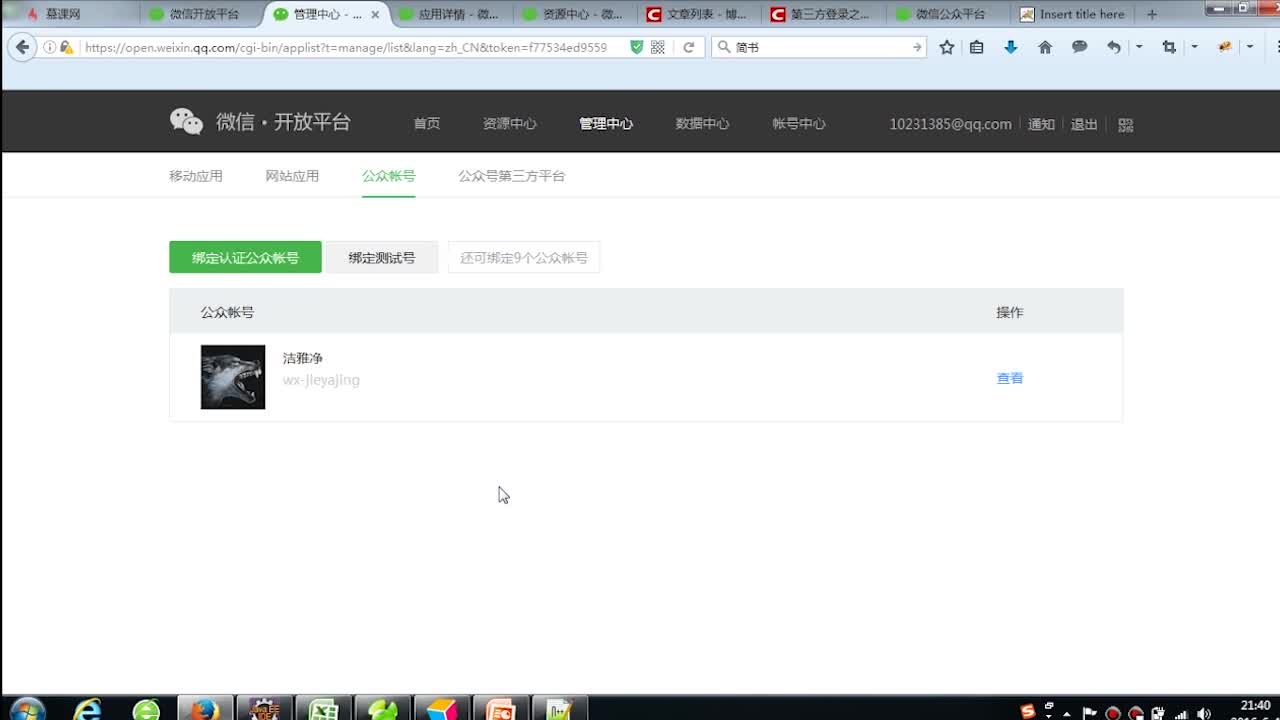Screen dimensions: 1280x720
Task: Select the 公众号第三方平台 sub-tab
Action: [512, 176]
